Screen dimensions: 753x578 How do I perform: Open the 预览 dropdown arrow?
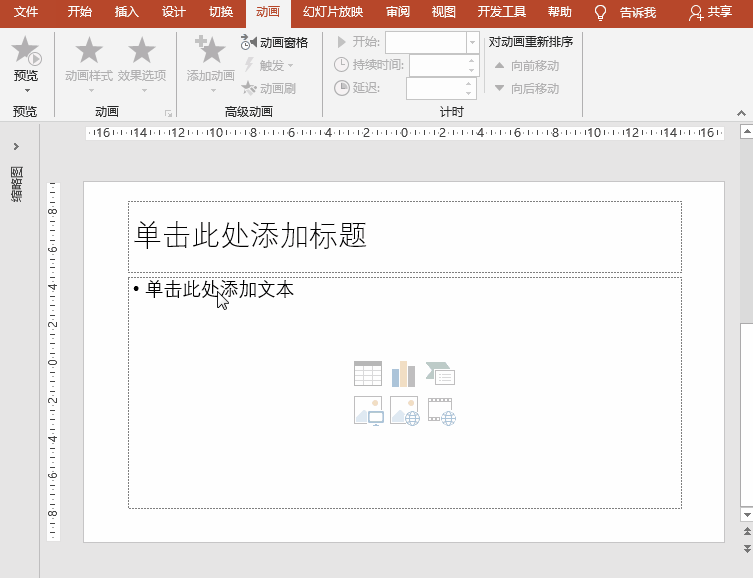27,90
